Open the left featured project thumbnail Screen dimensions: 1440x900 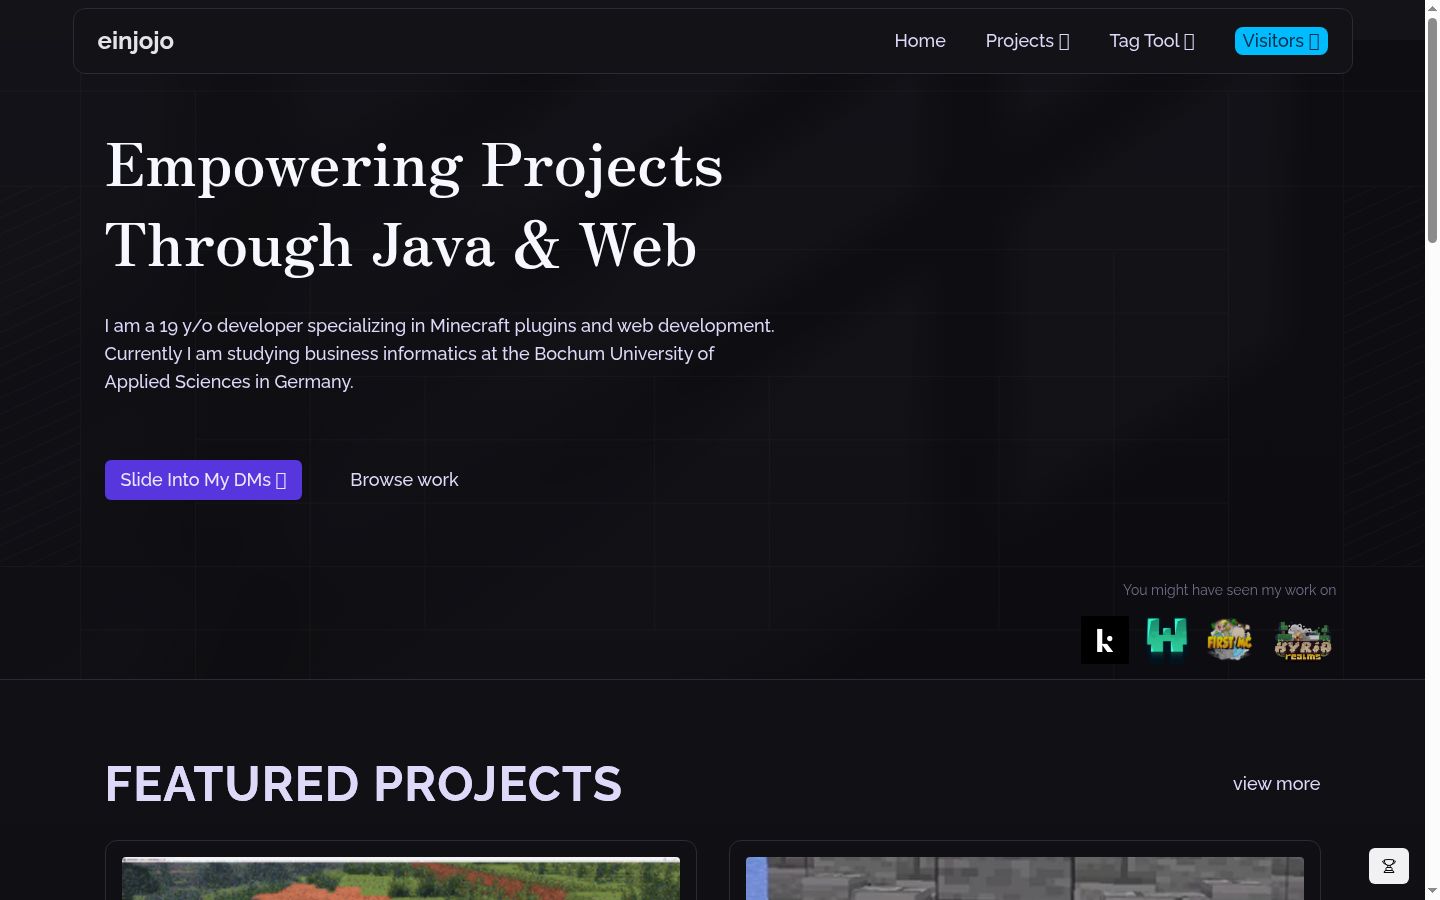(x=401, y=878)
